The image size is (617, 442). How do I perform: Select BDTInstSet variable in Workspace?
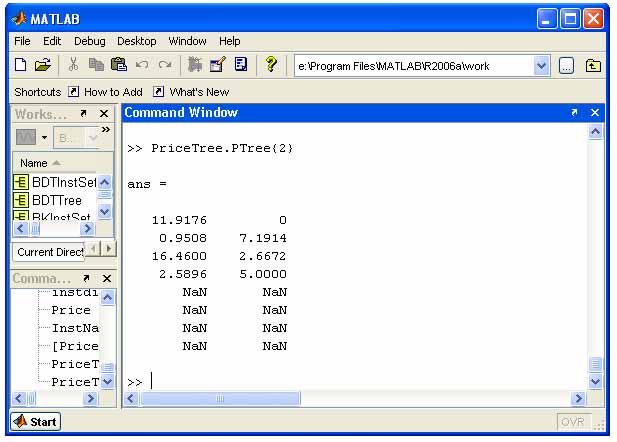click(x=55, y=182)
